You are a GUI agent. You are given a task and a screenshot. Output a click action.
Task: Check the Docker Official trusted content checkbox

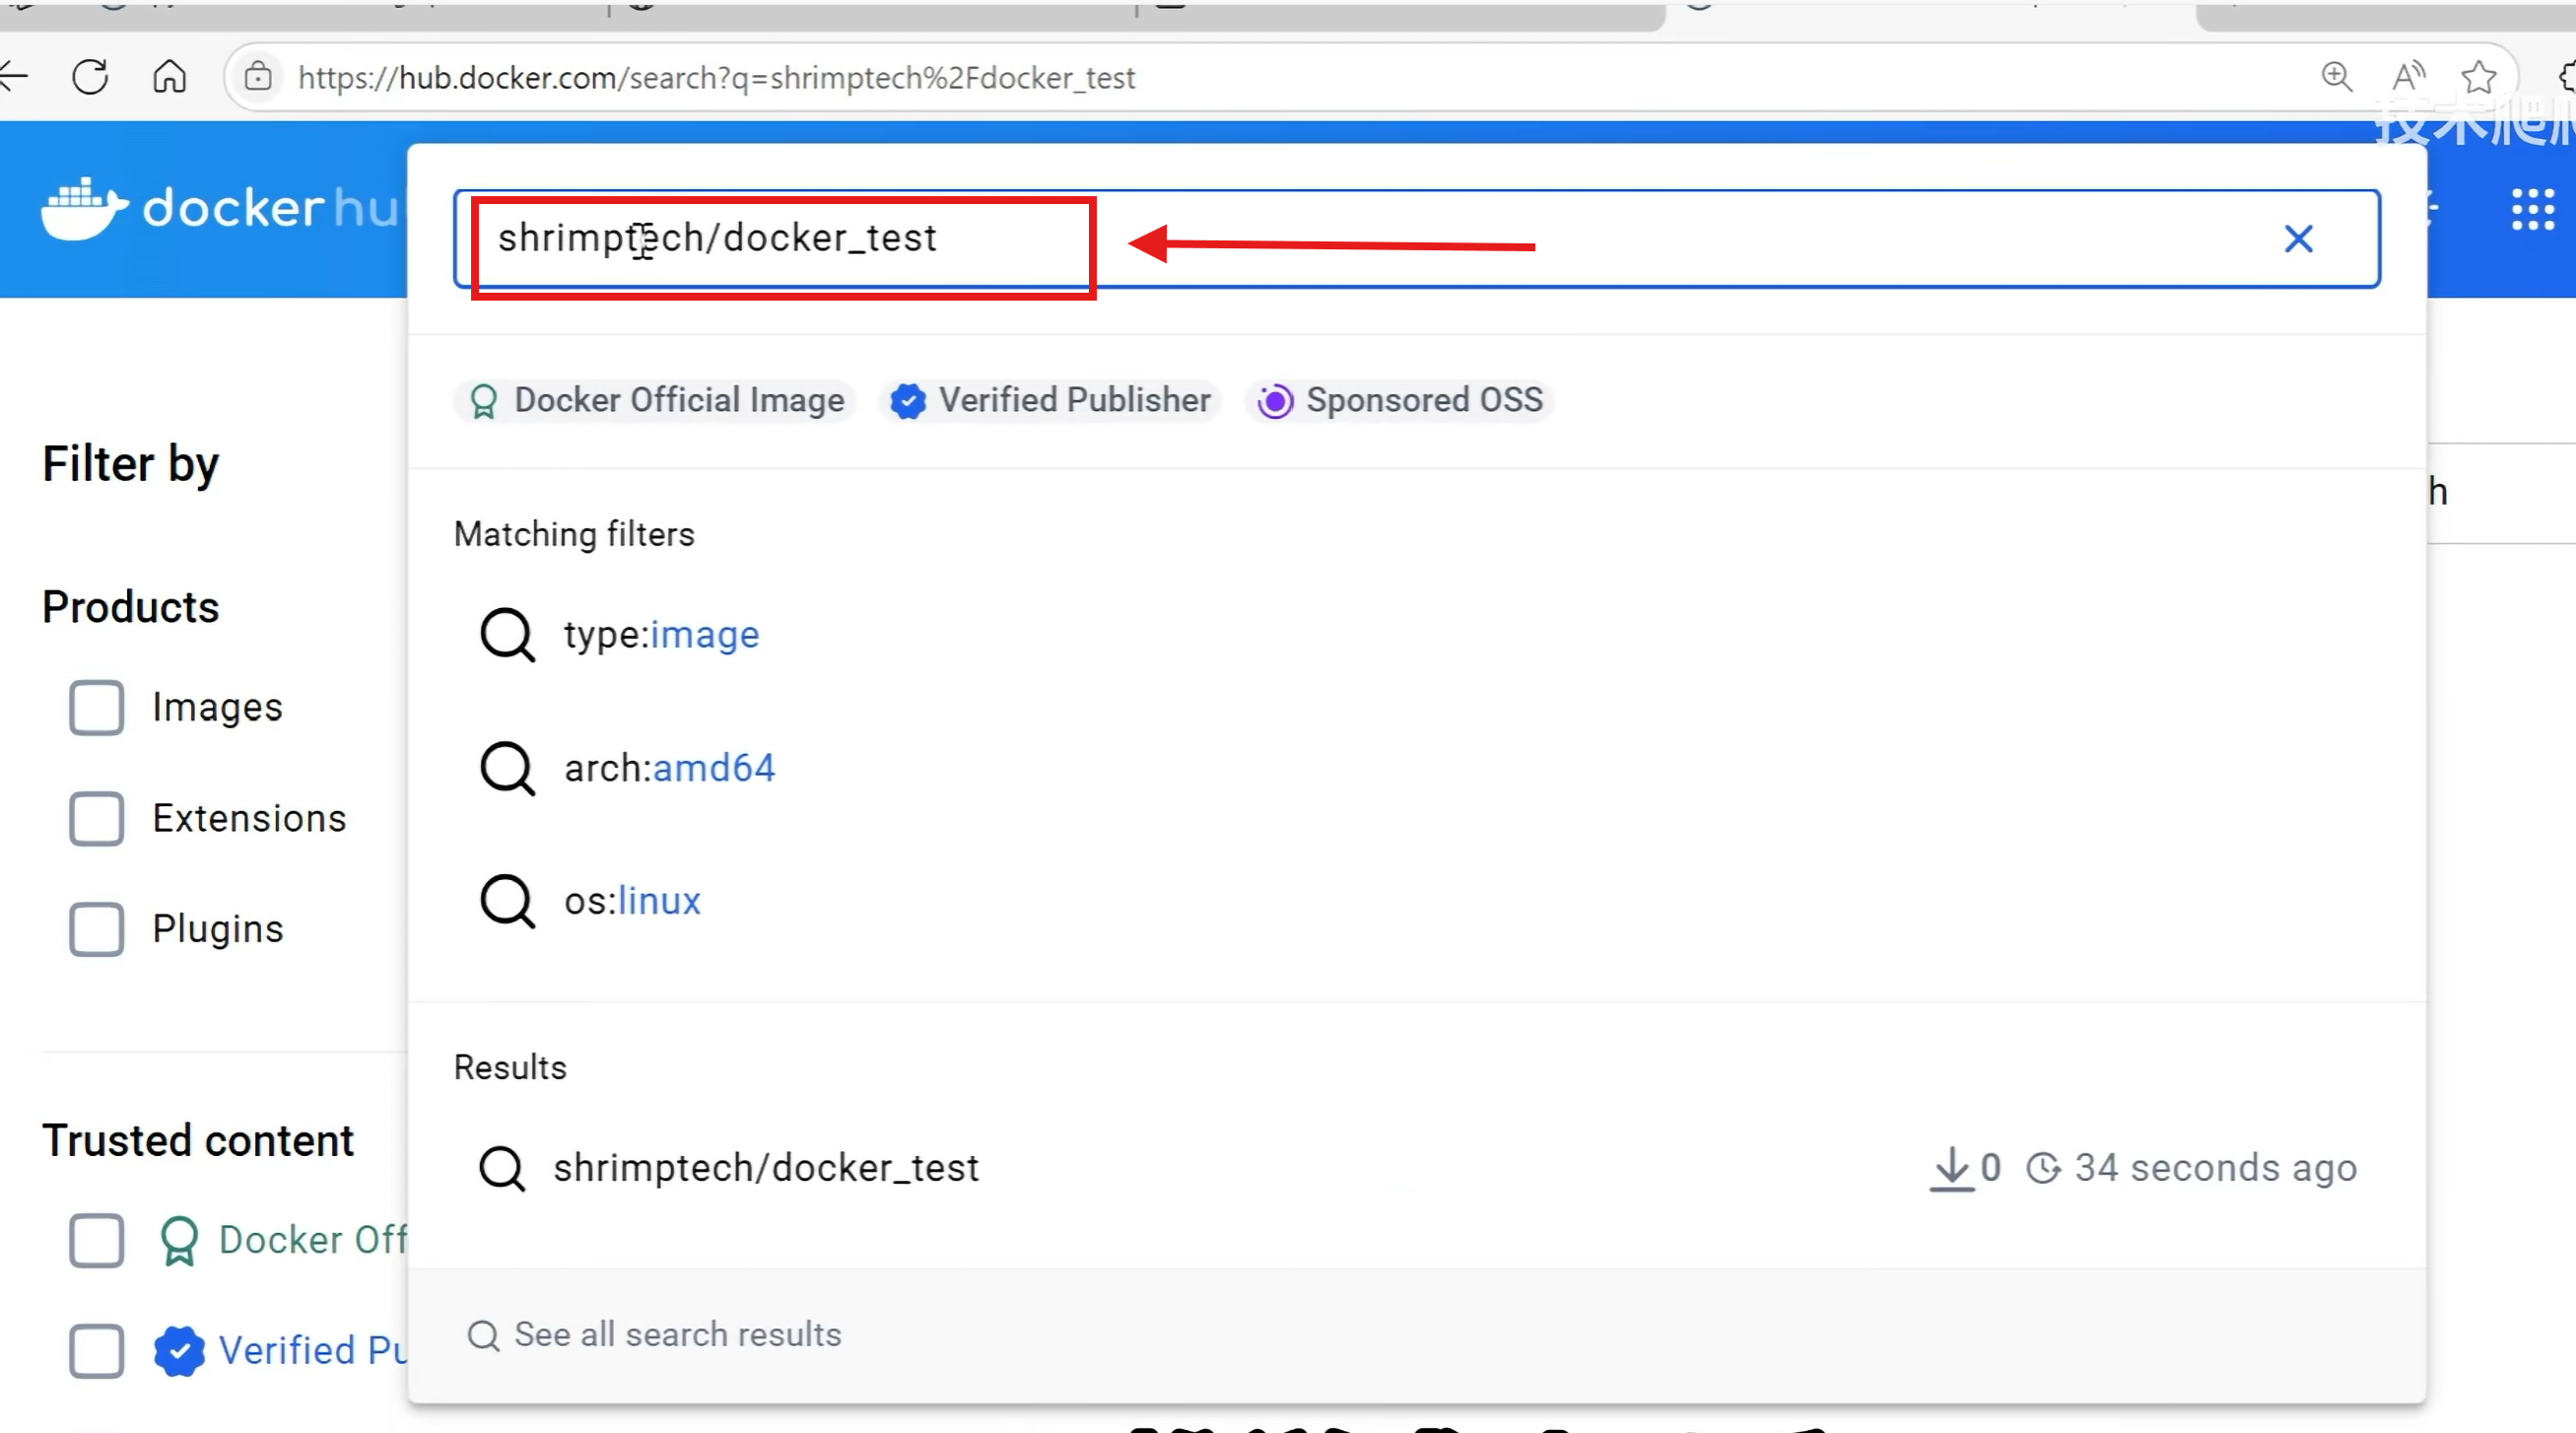click(97, 1241)
